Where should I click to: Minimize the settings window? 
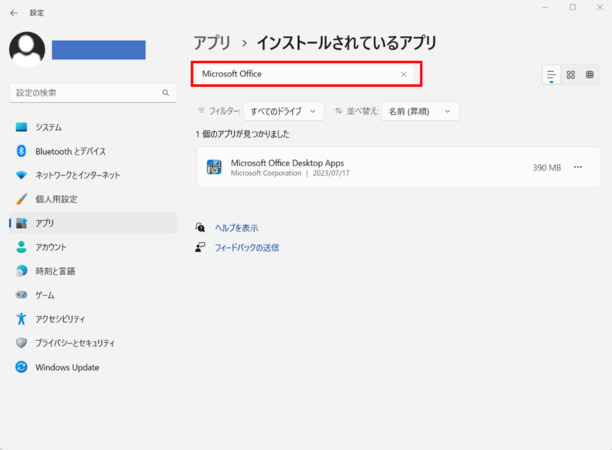click(x=545, y=7)
